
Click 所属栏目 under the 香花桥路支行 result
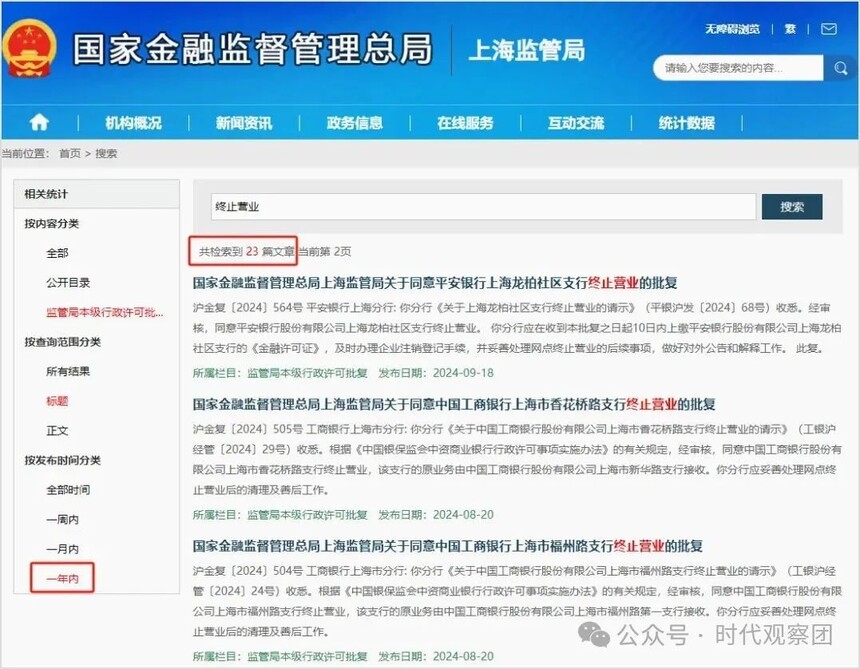coord(280,514)
